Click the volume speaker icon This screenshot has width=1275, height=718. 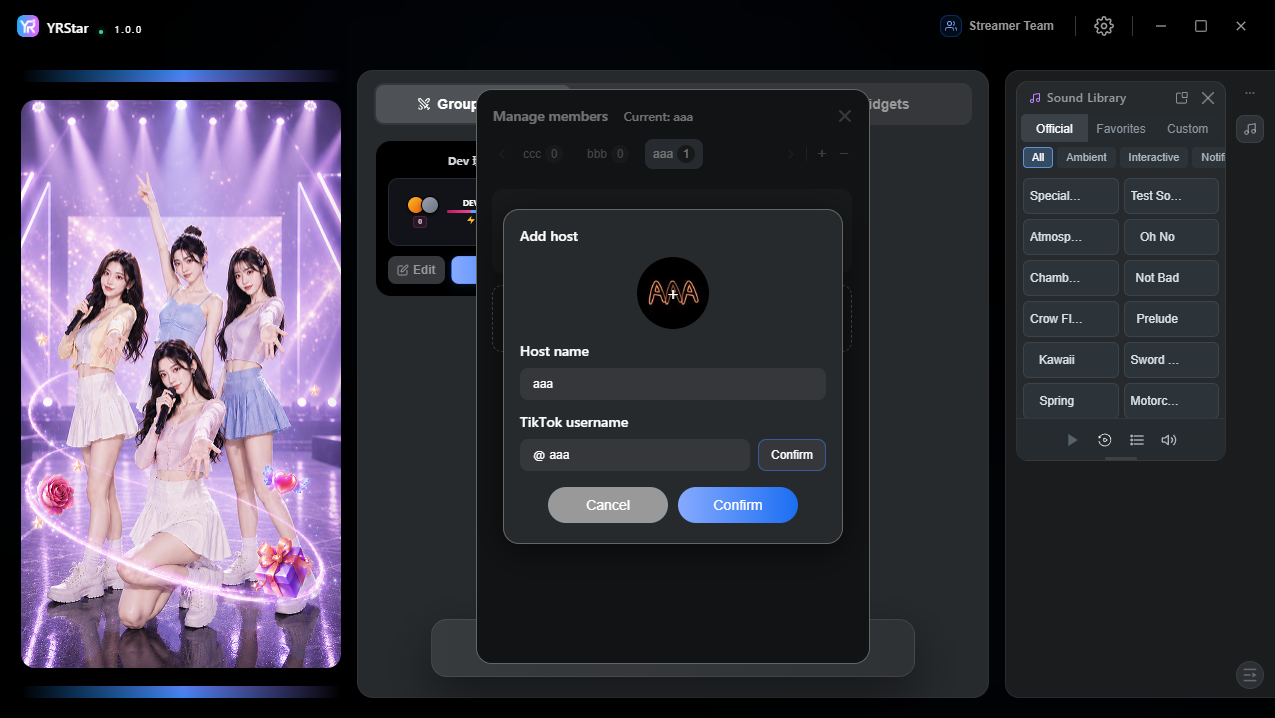pos(1168,440)
